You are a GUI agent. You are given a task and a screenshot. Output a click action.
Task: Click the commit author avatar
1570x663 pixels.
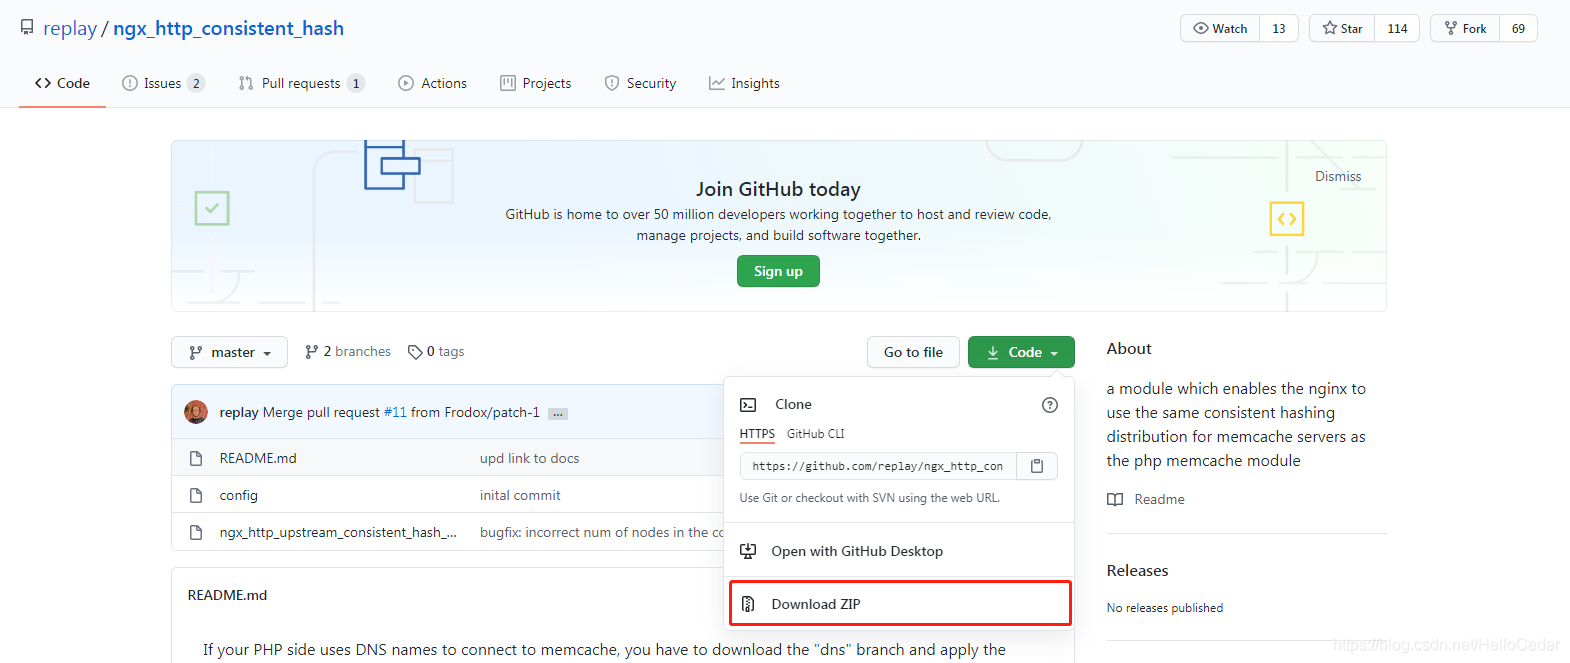click(196, 412)
